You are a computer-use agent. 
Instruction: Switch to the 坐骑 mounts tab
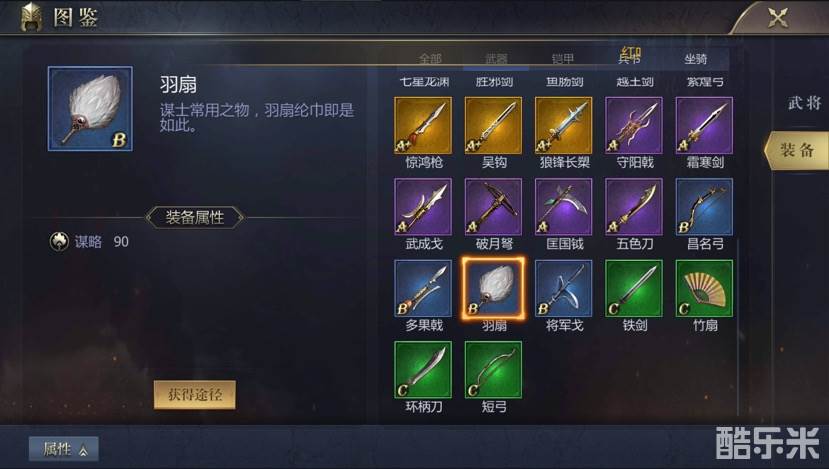[x=696, y=59]
